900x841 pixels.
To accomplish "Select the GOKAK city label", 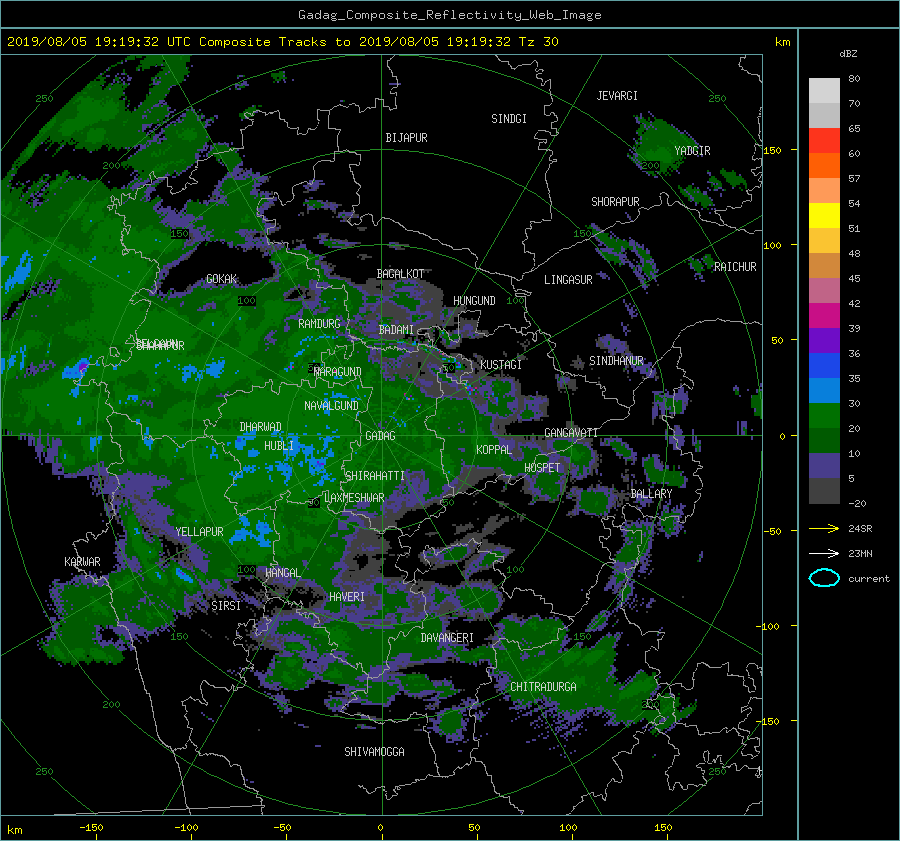I will coord(222,279).
